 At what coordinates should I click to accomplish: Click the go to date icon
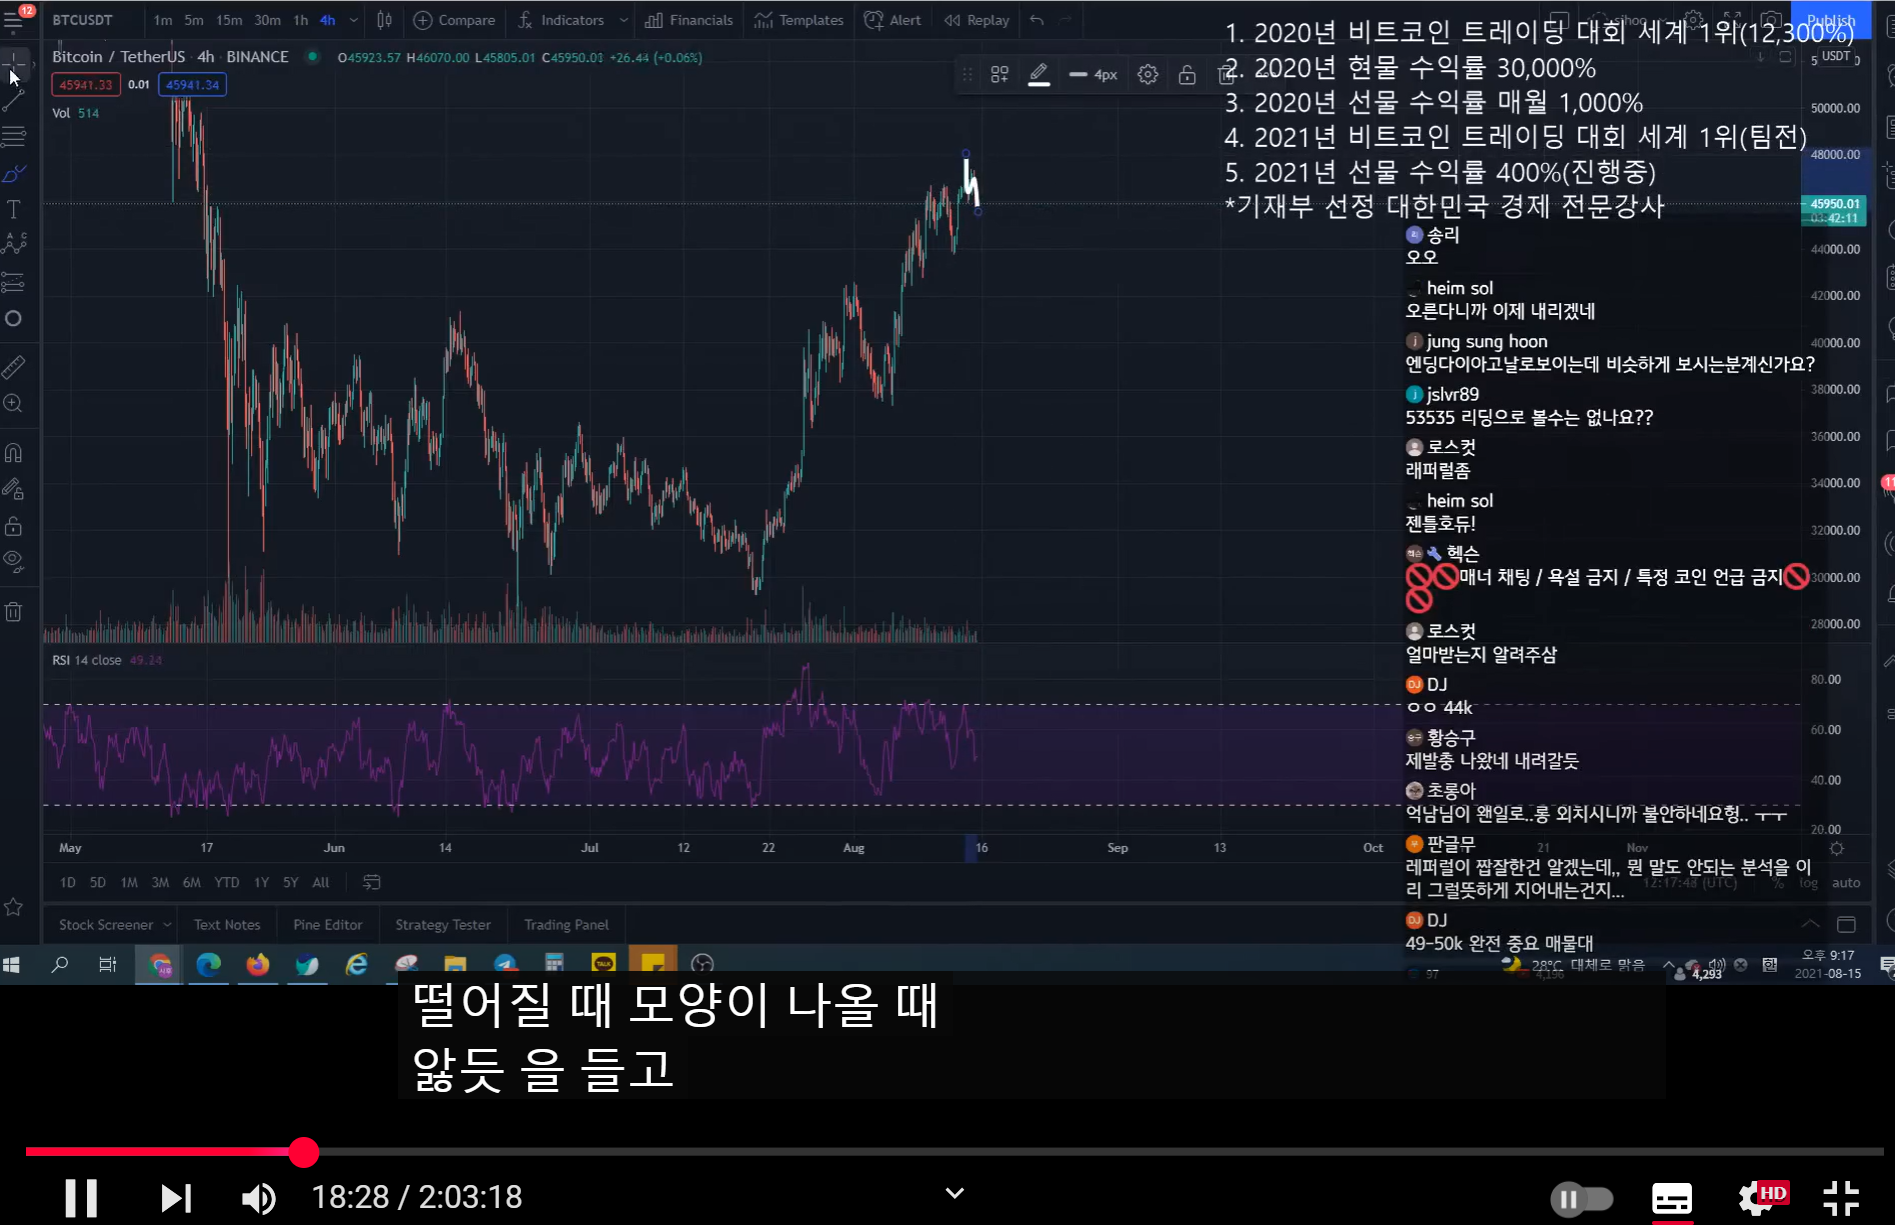click(x=371, y=882)
